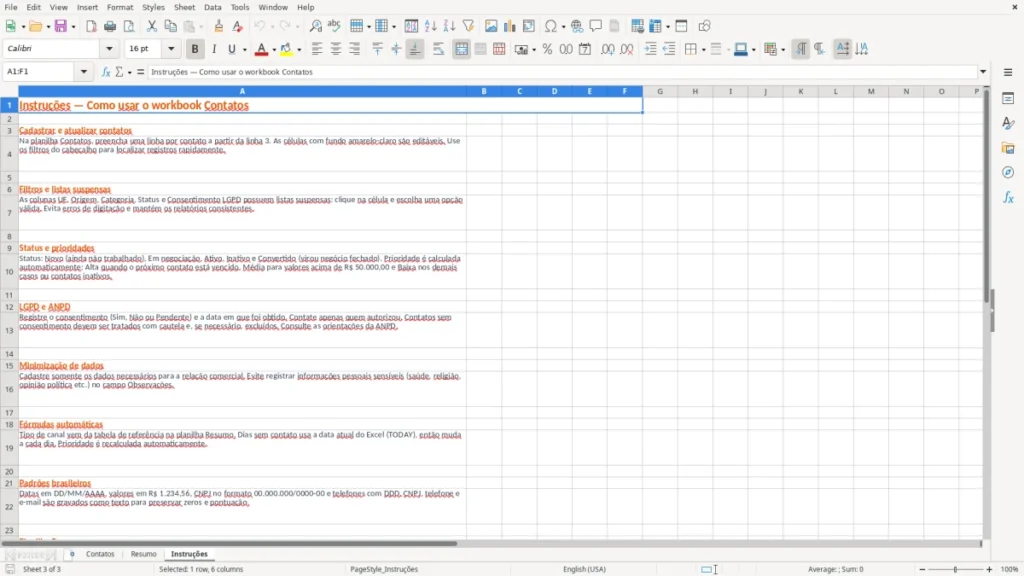
Task: Select row 10 header
Action: [9, 272]
